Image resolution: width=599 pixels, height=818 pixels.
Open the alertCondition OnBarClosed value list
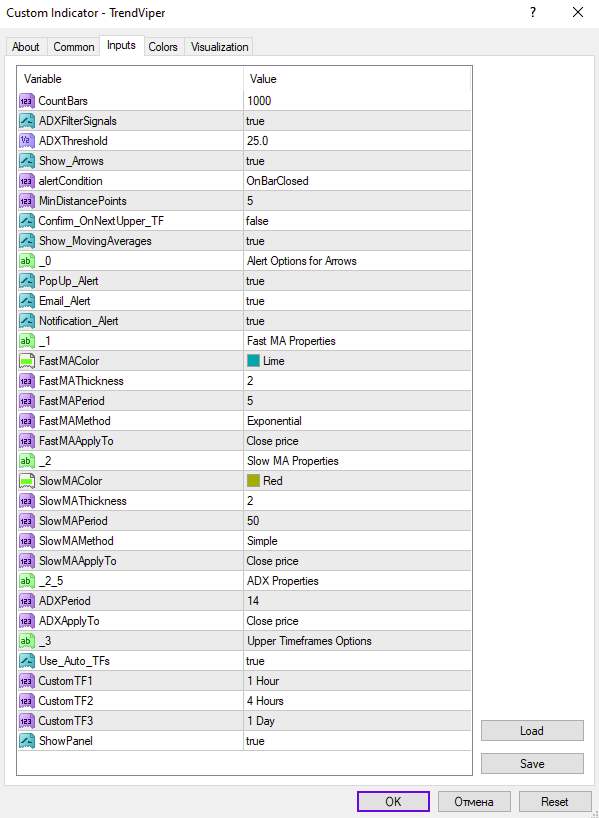tap(357, 181)
